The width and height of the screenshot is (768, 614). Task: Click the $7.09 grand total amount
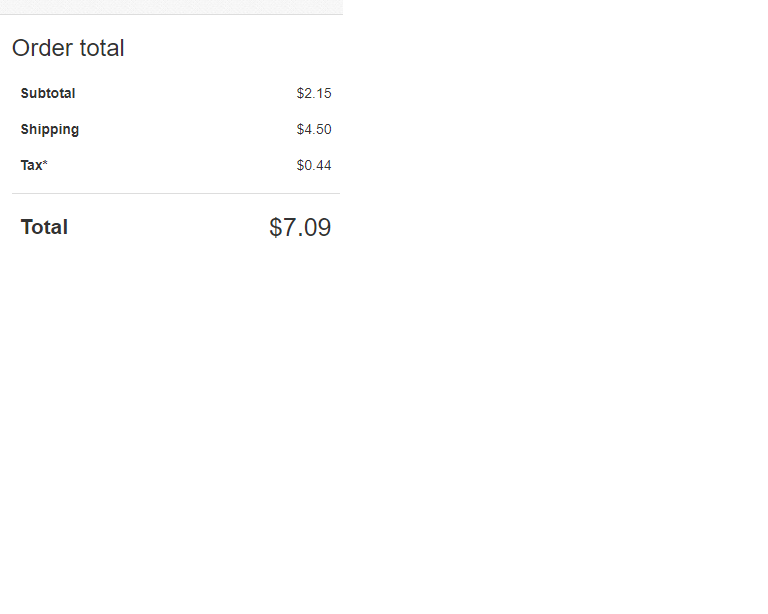tap(300, 228)
